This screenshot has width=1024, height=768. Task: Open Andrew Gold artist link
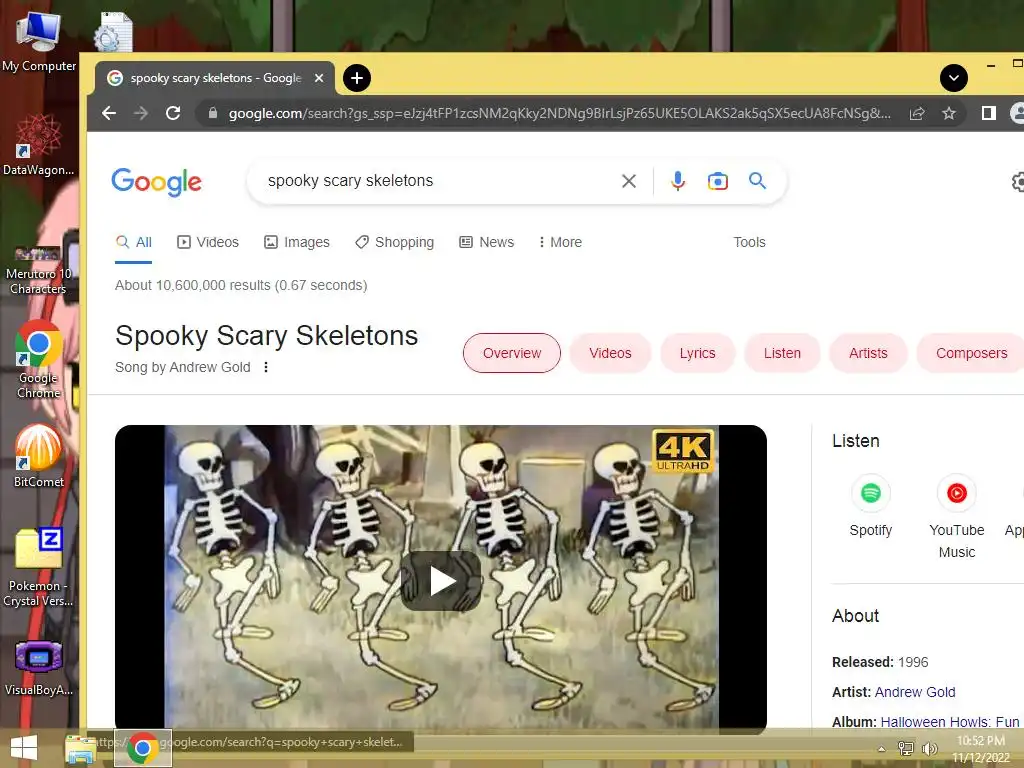[915, 692]
